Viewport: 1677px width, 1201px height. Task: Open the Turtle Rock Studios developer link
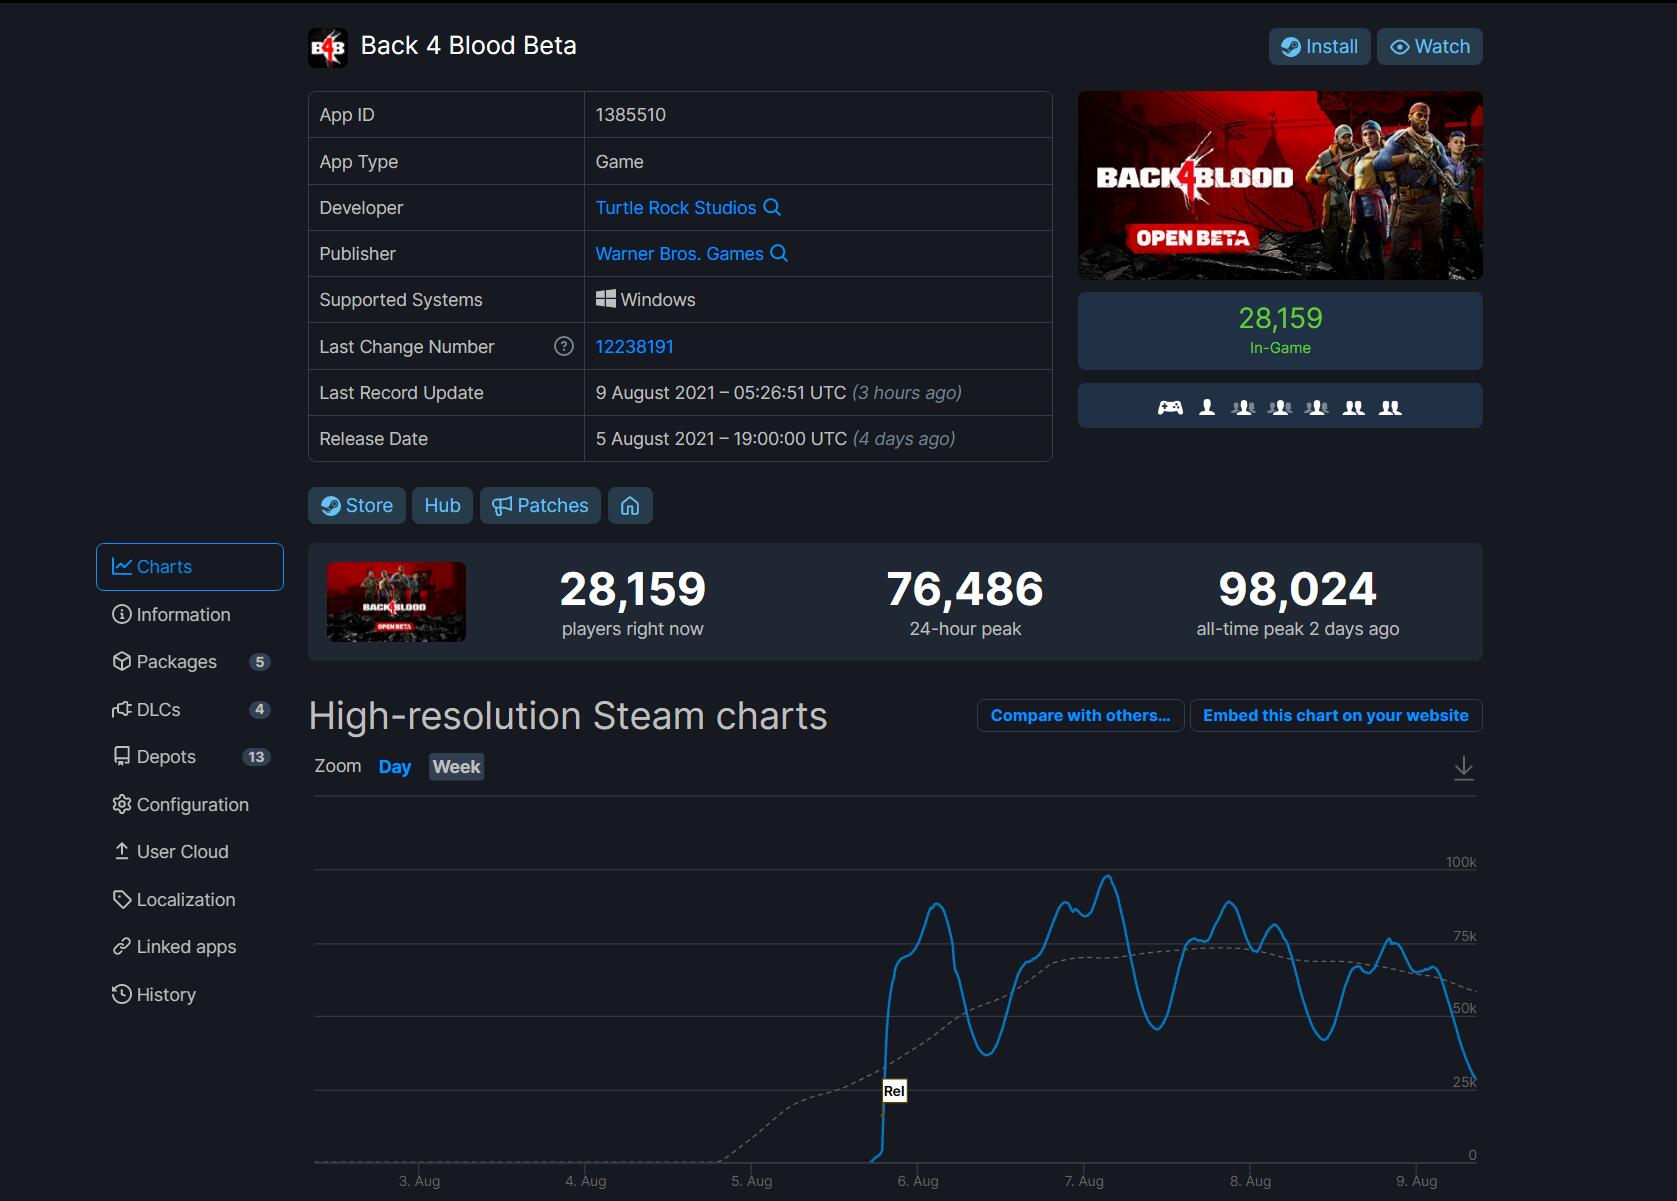point(676,208)
